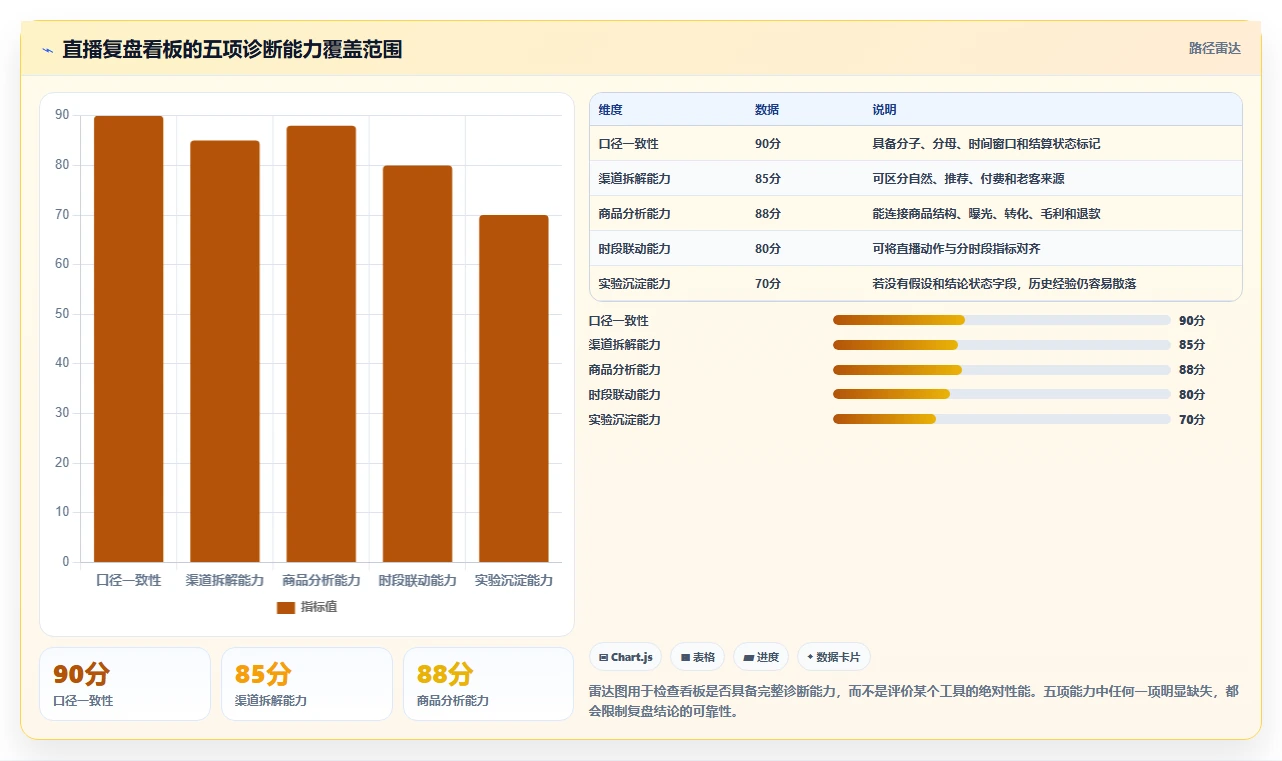
Task: Click the 88分 cell in table
Action: (805, 214)
